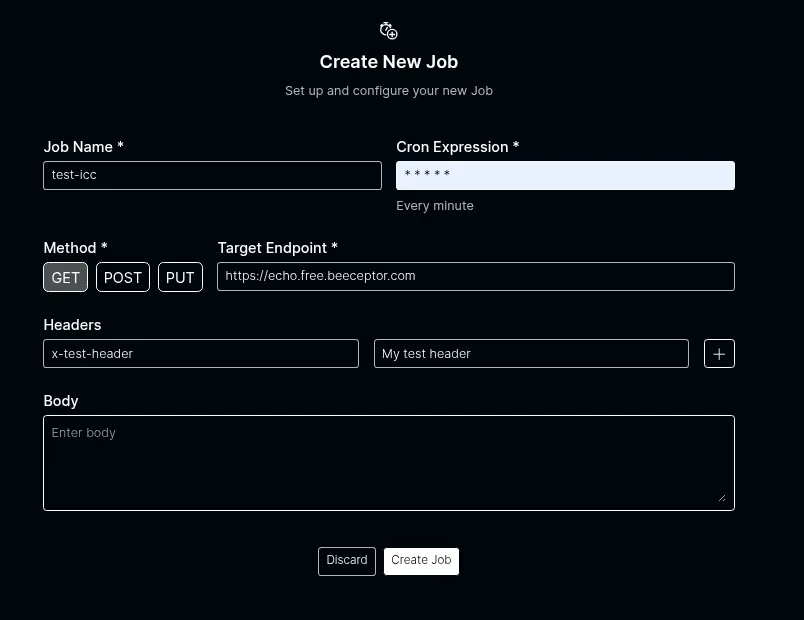Focus the Job Name field containing test-icc

pos(212,175)
